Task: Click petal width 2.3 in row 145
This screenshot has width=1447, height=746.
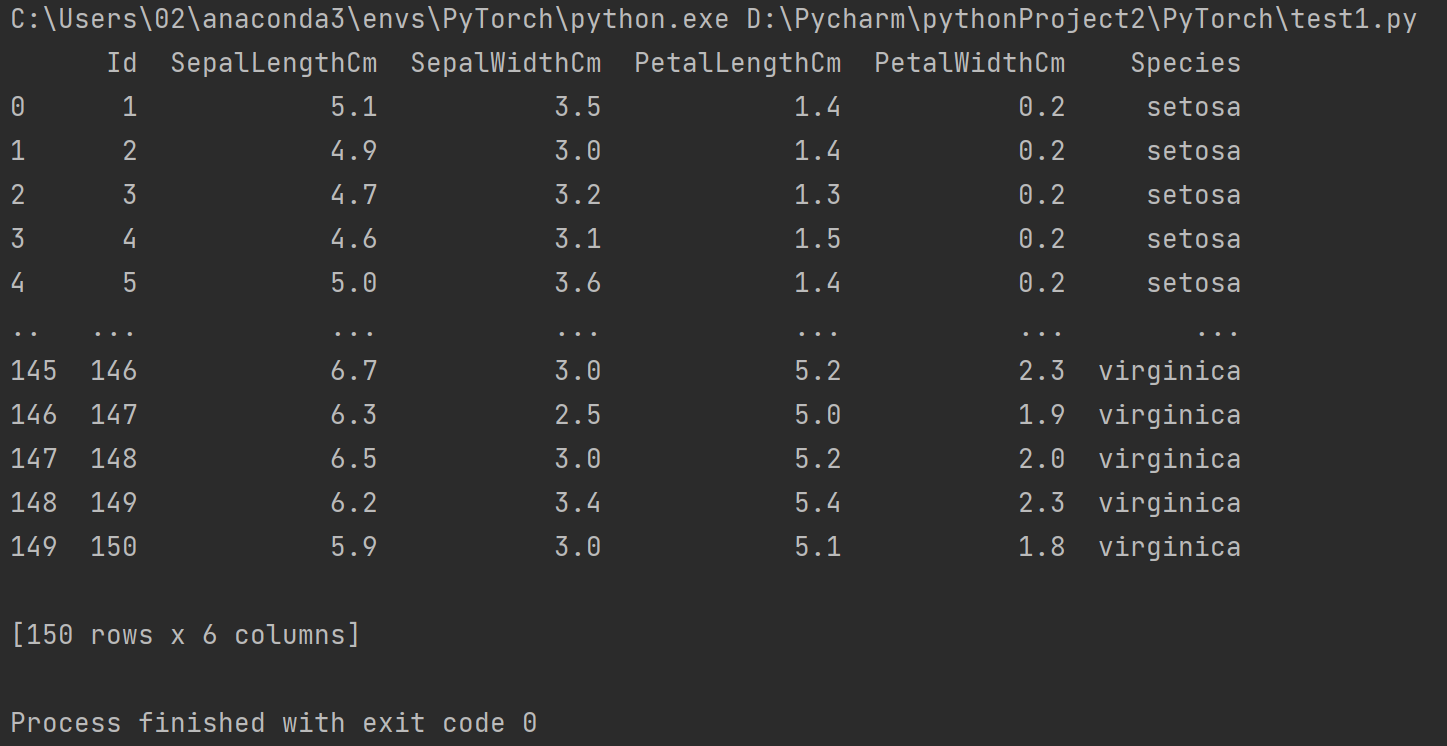Action: [1042, 371]
